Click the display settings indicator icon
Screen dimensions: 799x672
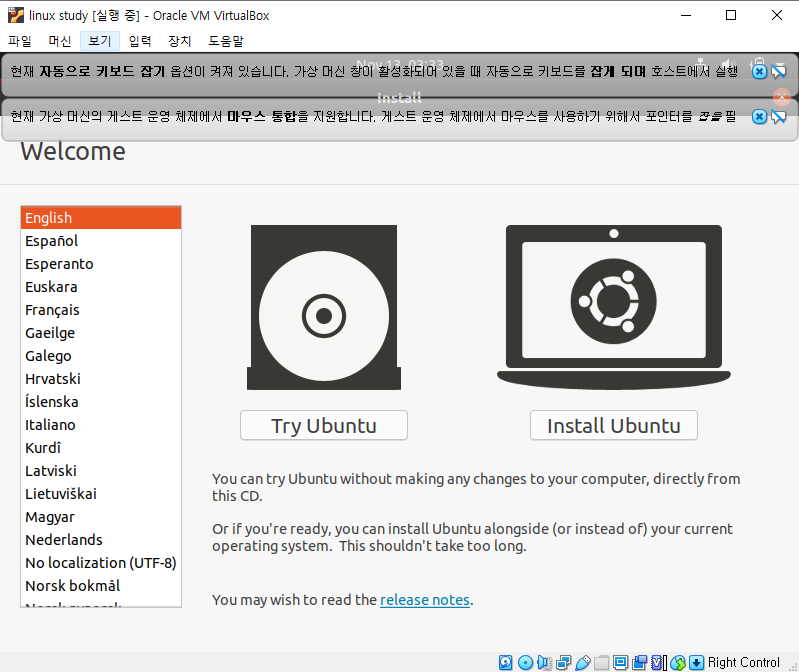(620, 662)
